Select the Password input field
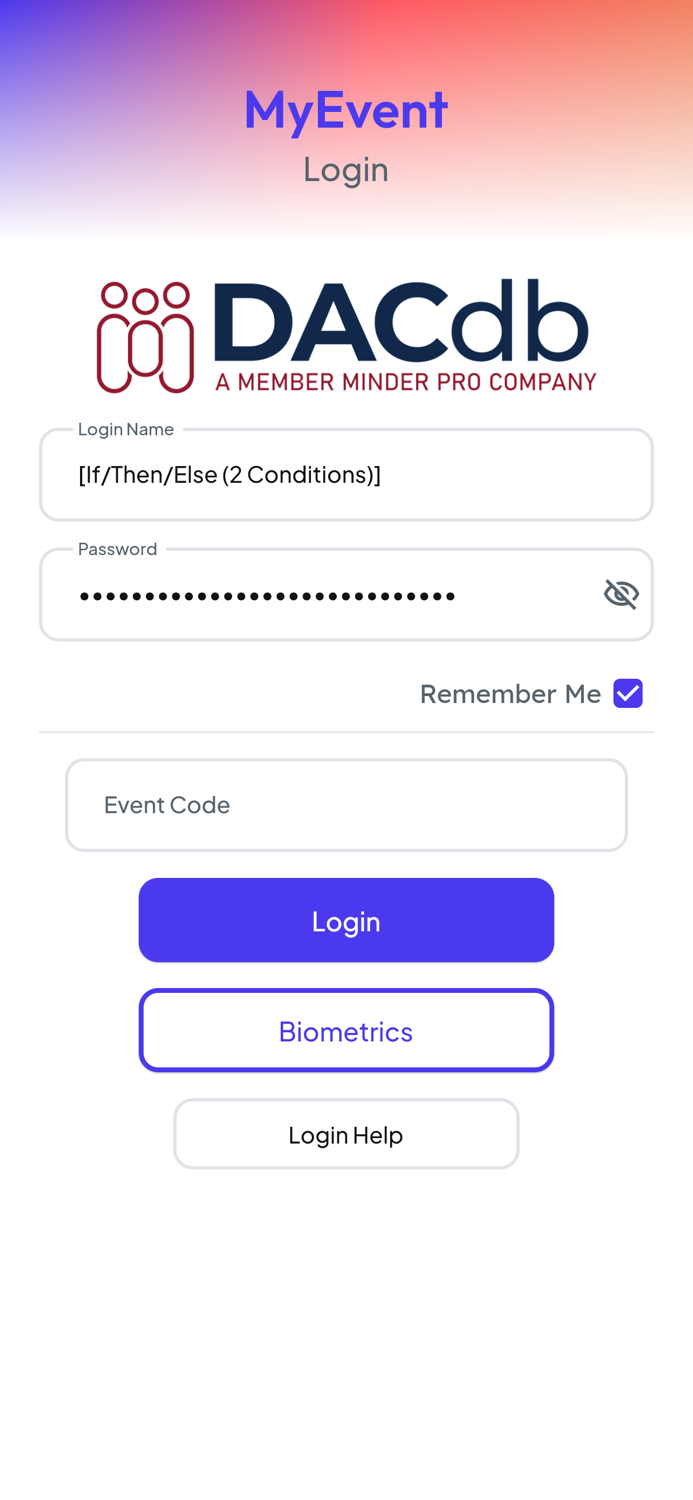The height and width of the screenshot is (1500, 693). 300,594
